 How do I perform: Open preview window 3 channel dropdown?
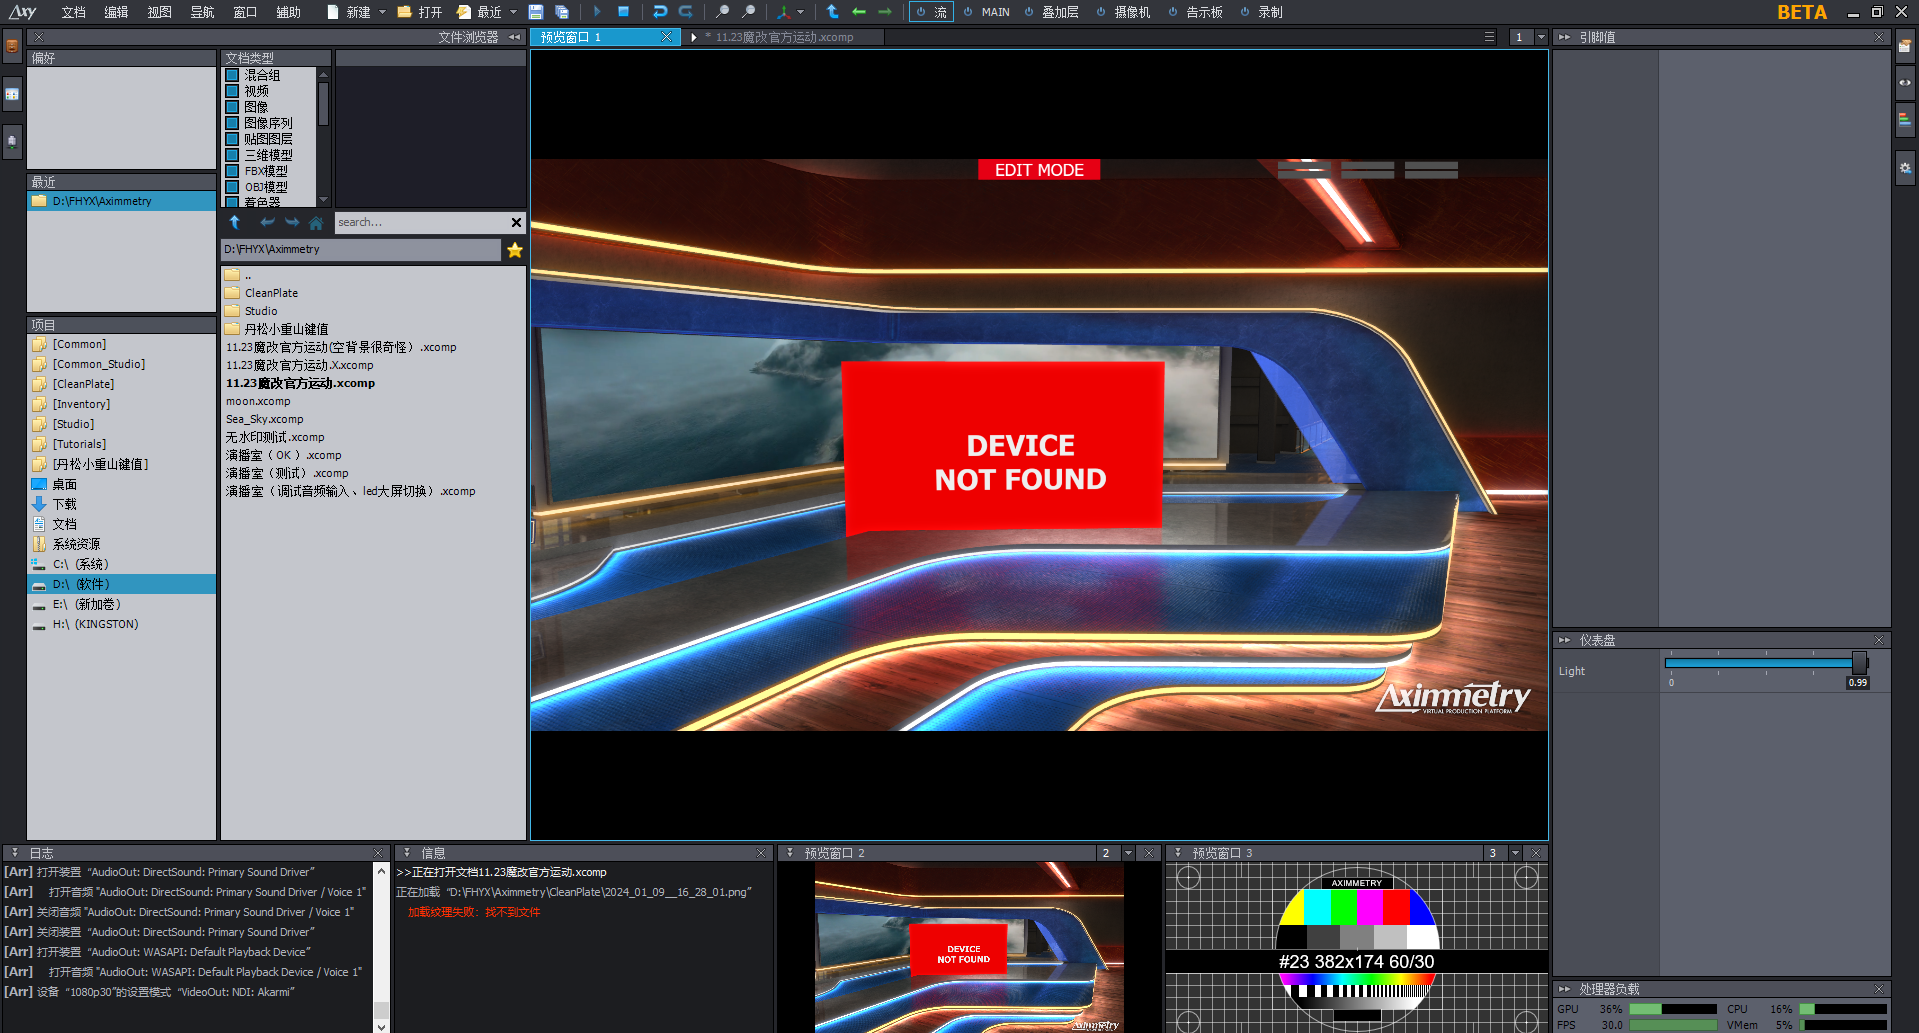coord(1516,853)
